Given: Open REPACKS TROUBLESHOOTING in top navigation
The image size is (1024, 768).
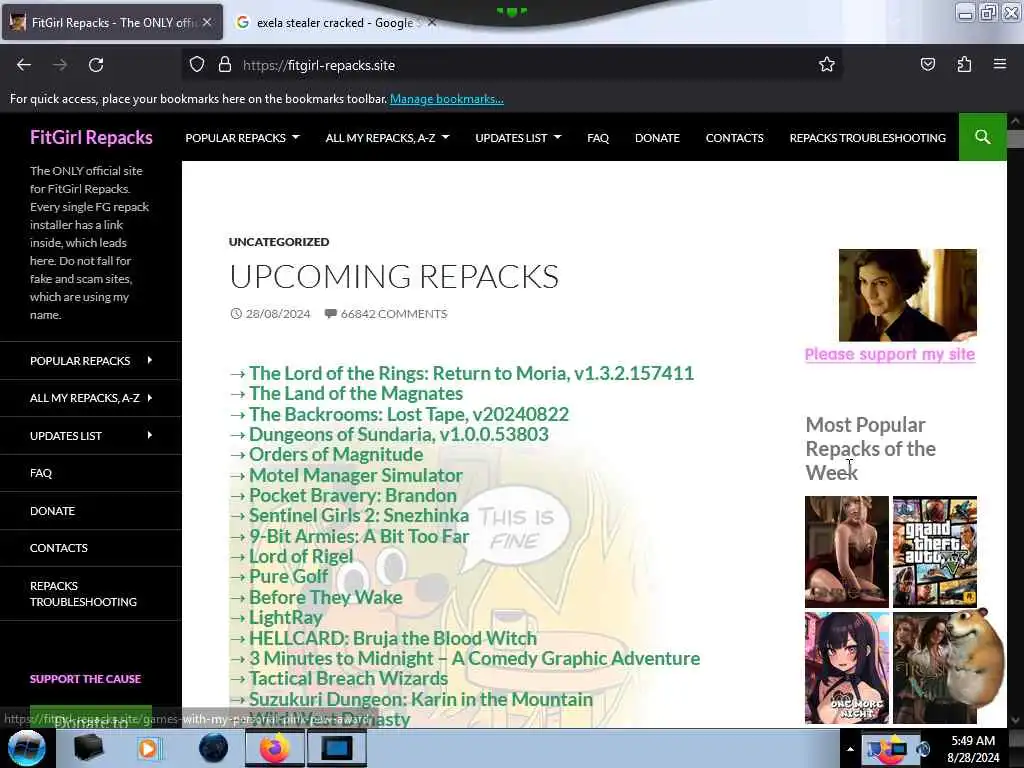Looking at the screenshot, I should (x=867, y=138).
